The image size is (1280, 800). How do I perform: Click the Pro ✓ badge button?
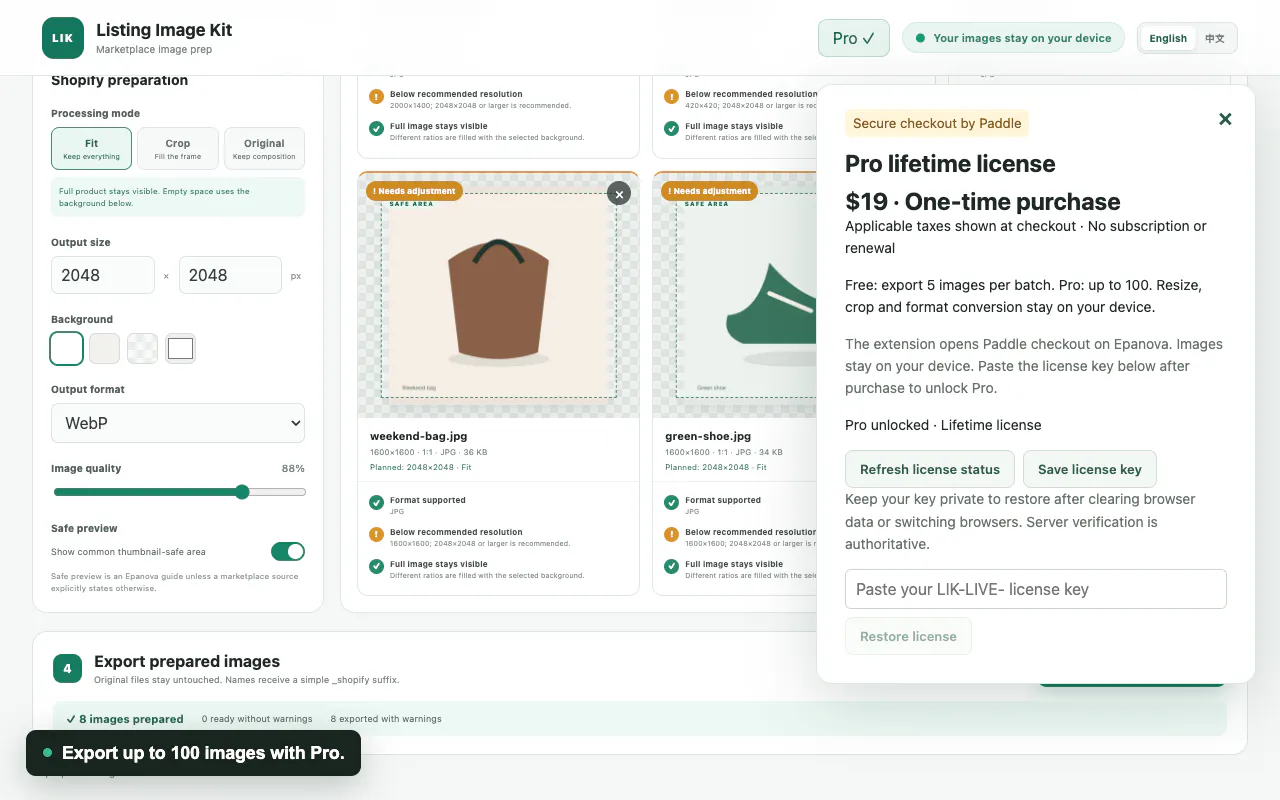854,38
